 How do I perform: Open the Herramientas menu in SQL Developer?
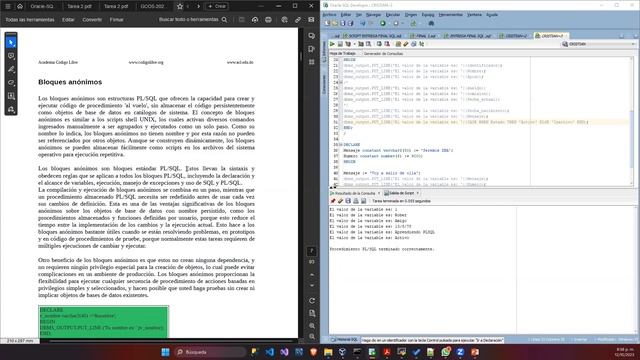[451, 15]
